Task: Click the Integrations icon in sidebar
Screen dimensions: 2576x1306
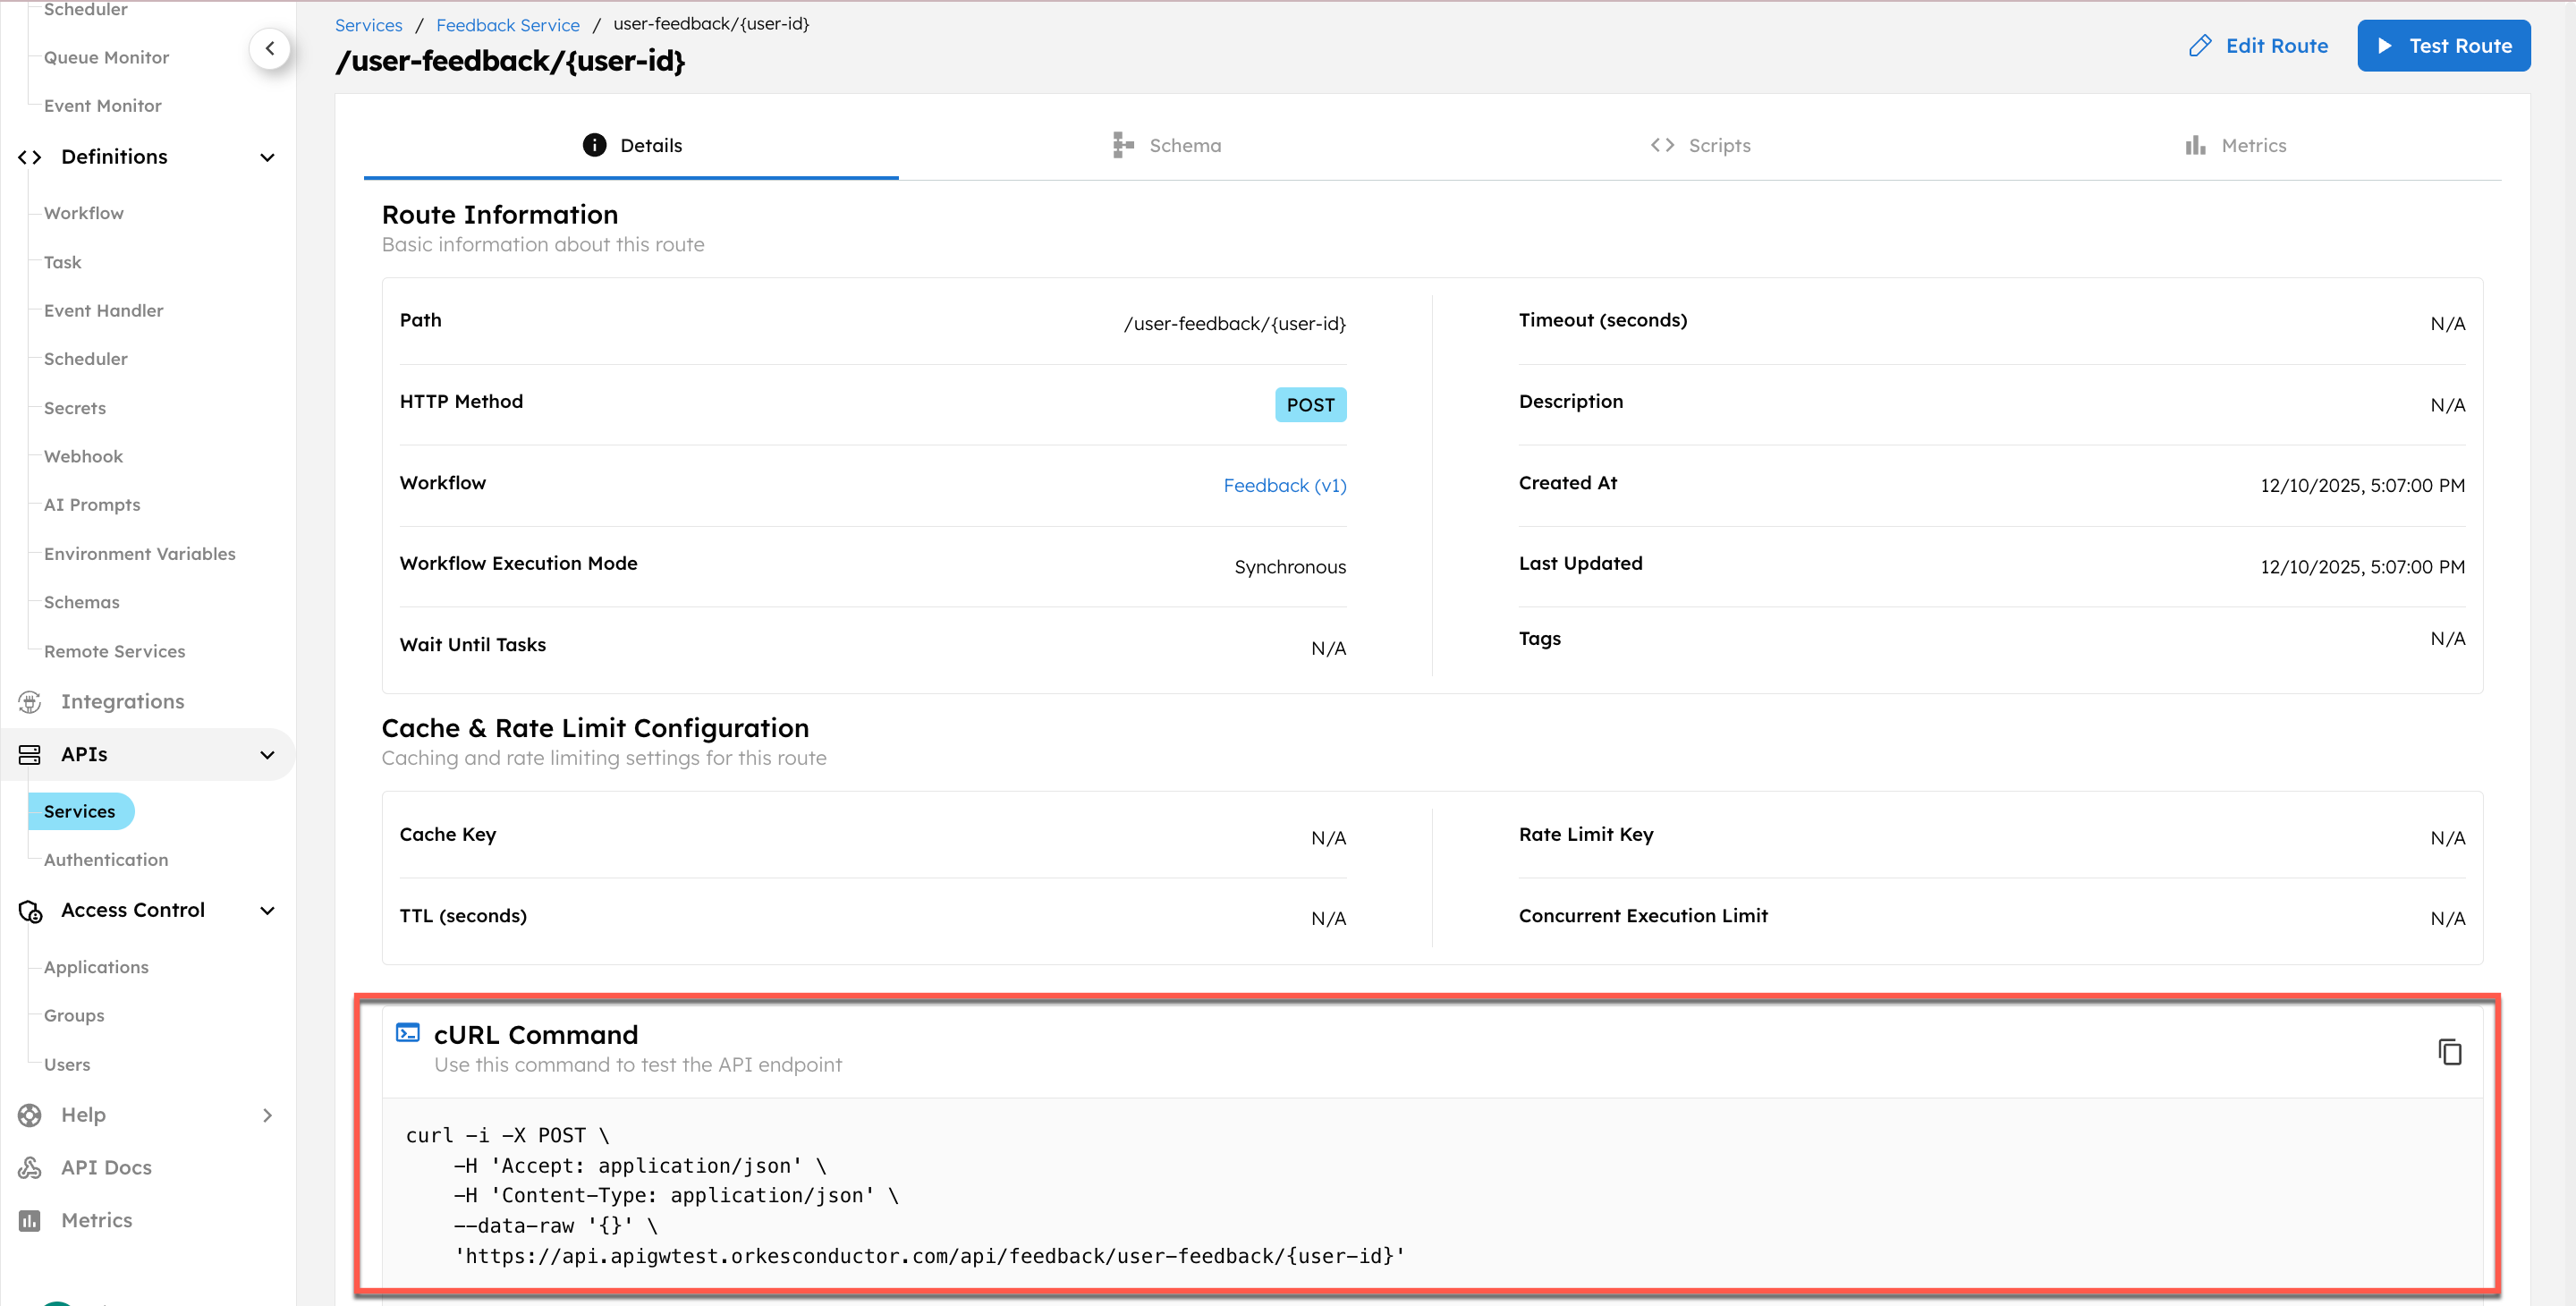Action: [28, 702]
